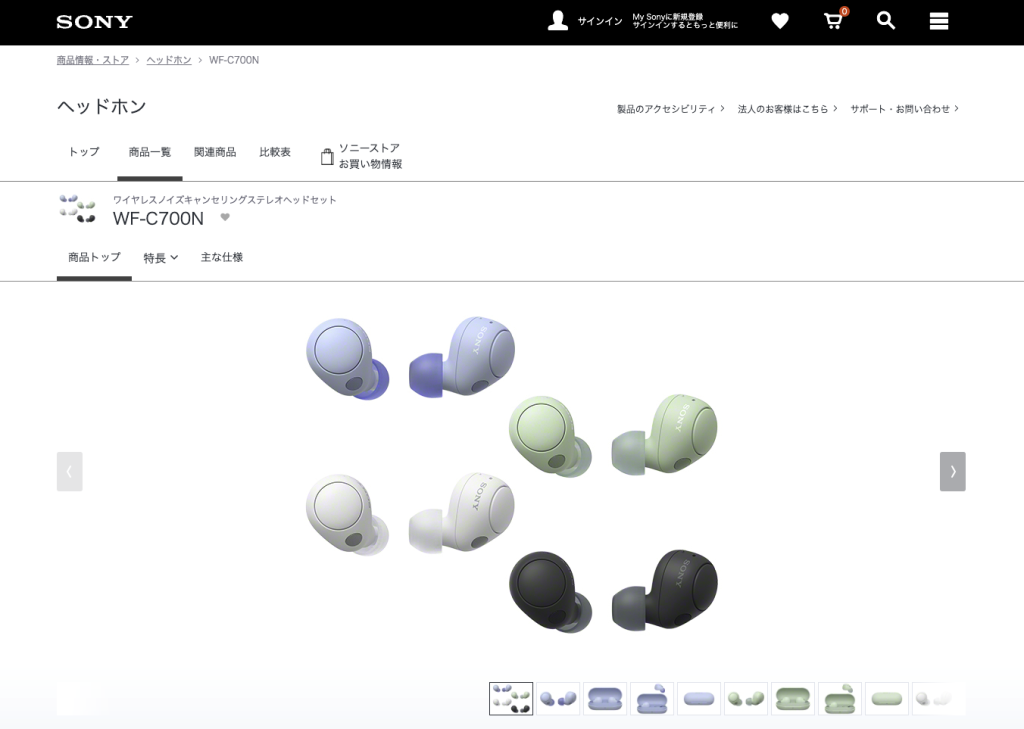
Task: Open ヘッドホン breadcrumb link
Action: 168,60
